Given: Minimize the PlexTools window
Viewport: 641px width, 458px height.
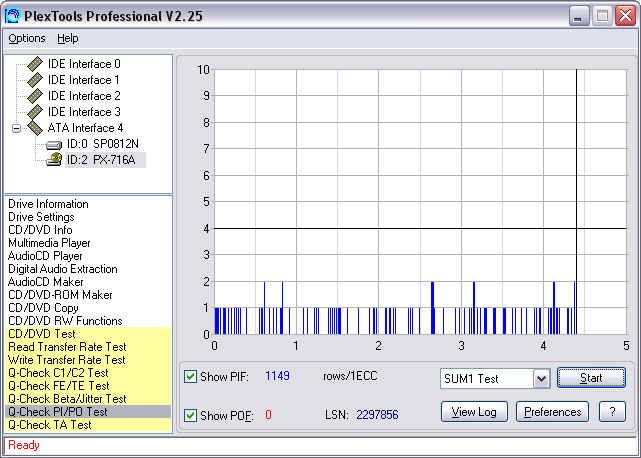Looking at the screenshot, I should tap(578, 16).
